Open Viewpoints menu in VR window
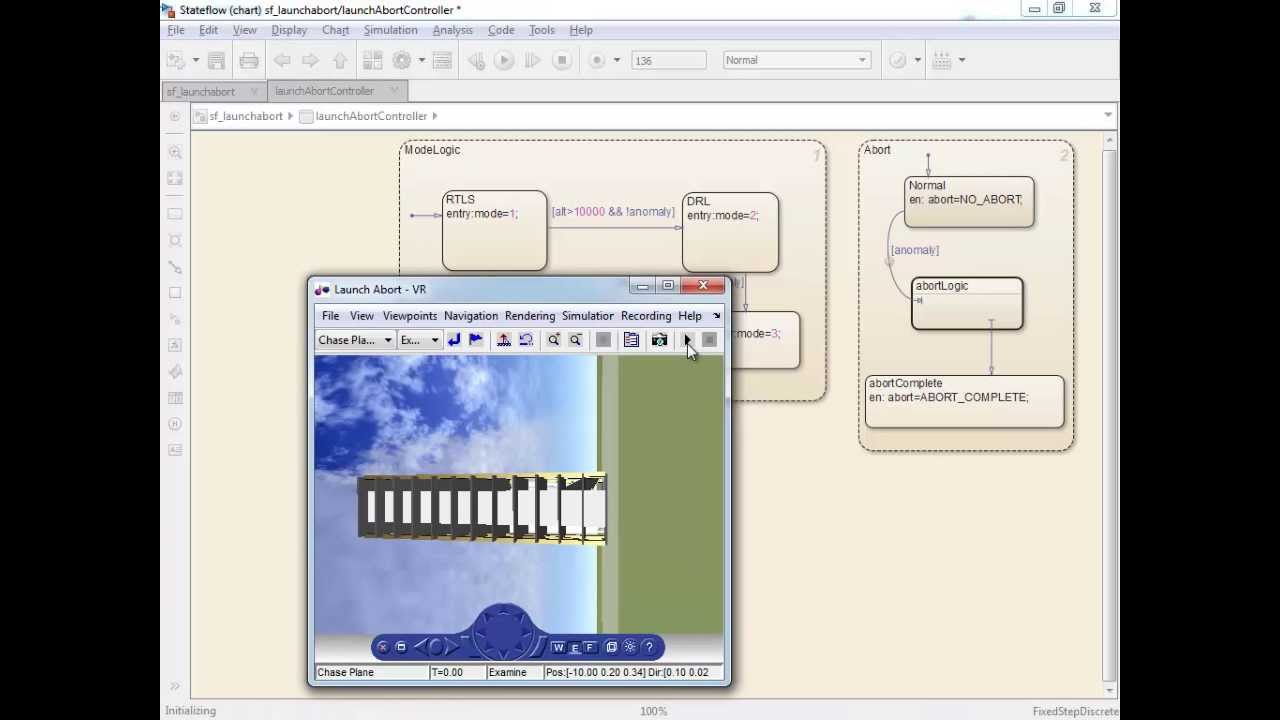1280x720 pixels. click(x=409, y=316)
